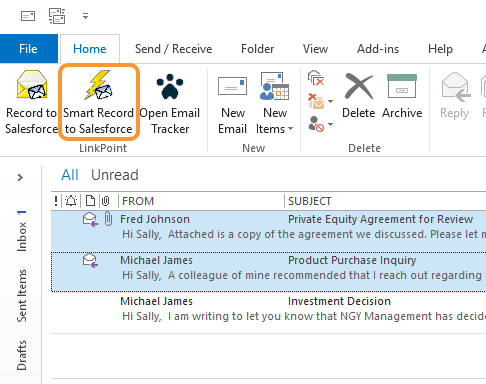
Task: Click Ignore conversation icon
Action: pos(316,78)
